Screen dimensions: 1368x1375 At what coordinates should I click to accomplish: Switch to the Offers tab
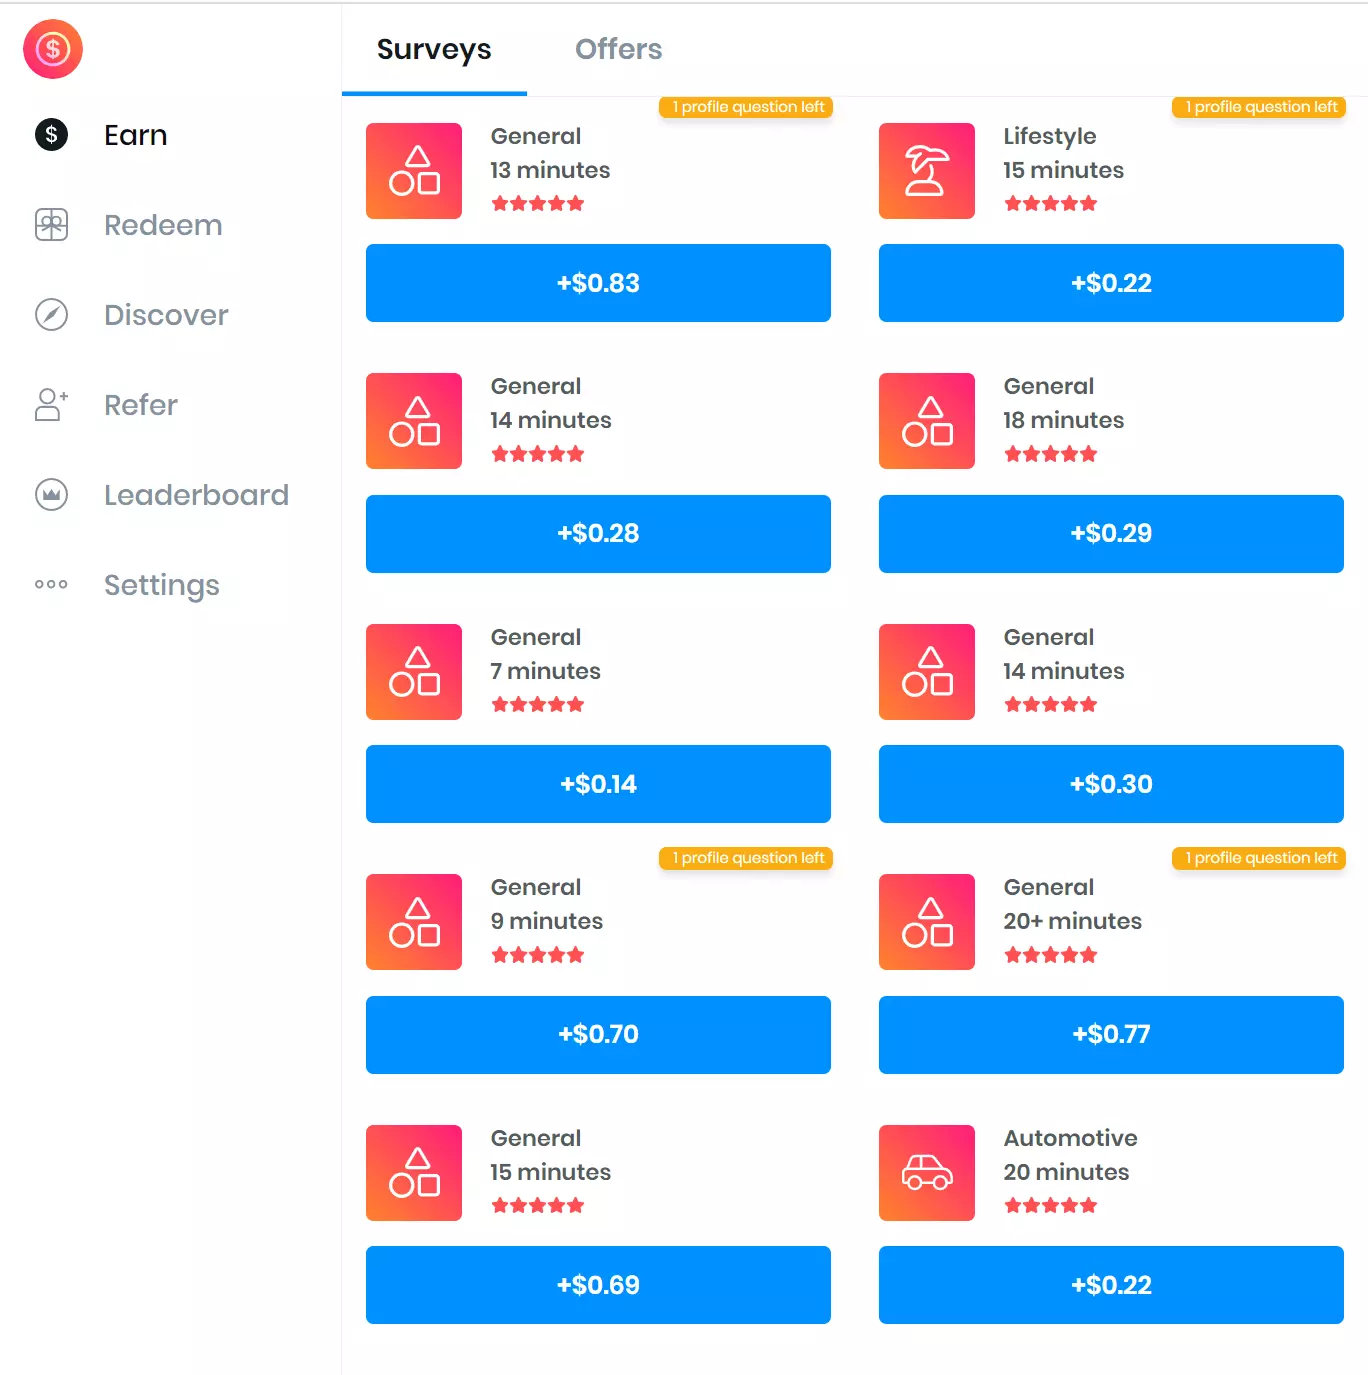pyautogui.click(x=618, y=49)
